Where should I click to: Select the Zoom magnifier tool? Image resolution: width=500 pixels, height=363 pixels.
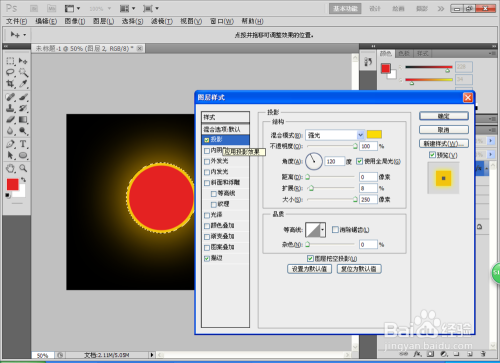click(23, 168)
